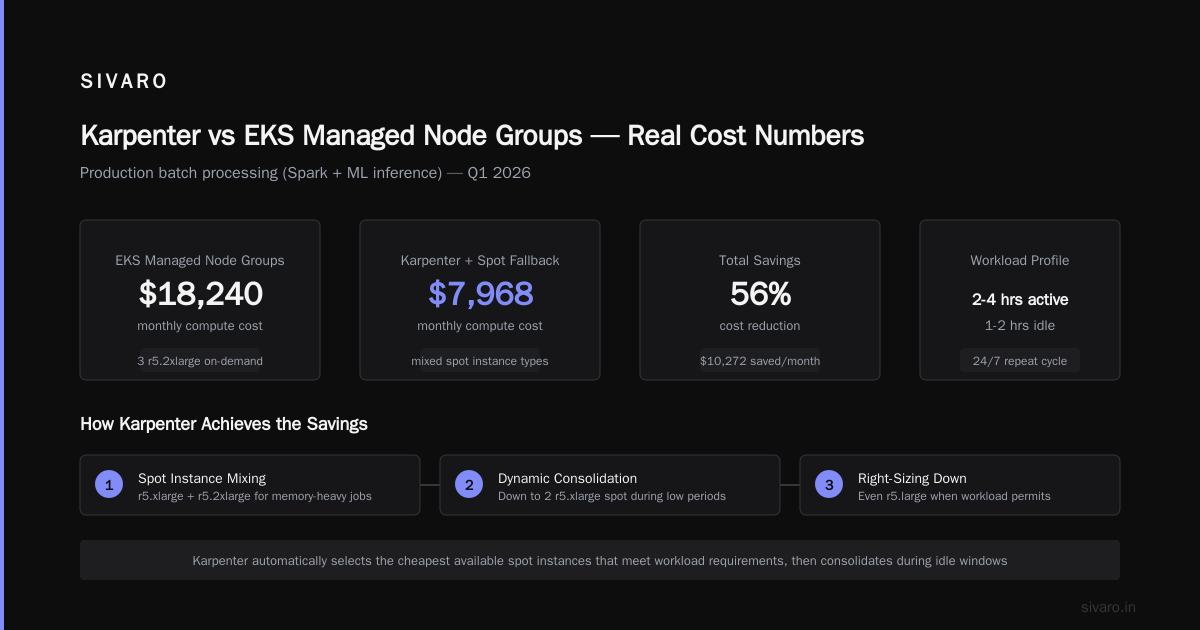This screenshot has width=1200, height=630.
Task: Click the 56% savings figure
Action: point(760,293)
